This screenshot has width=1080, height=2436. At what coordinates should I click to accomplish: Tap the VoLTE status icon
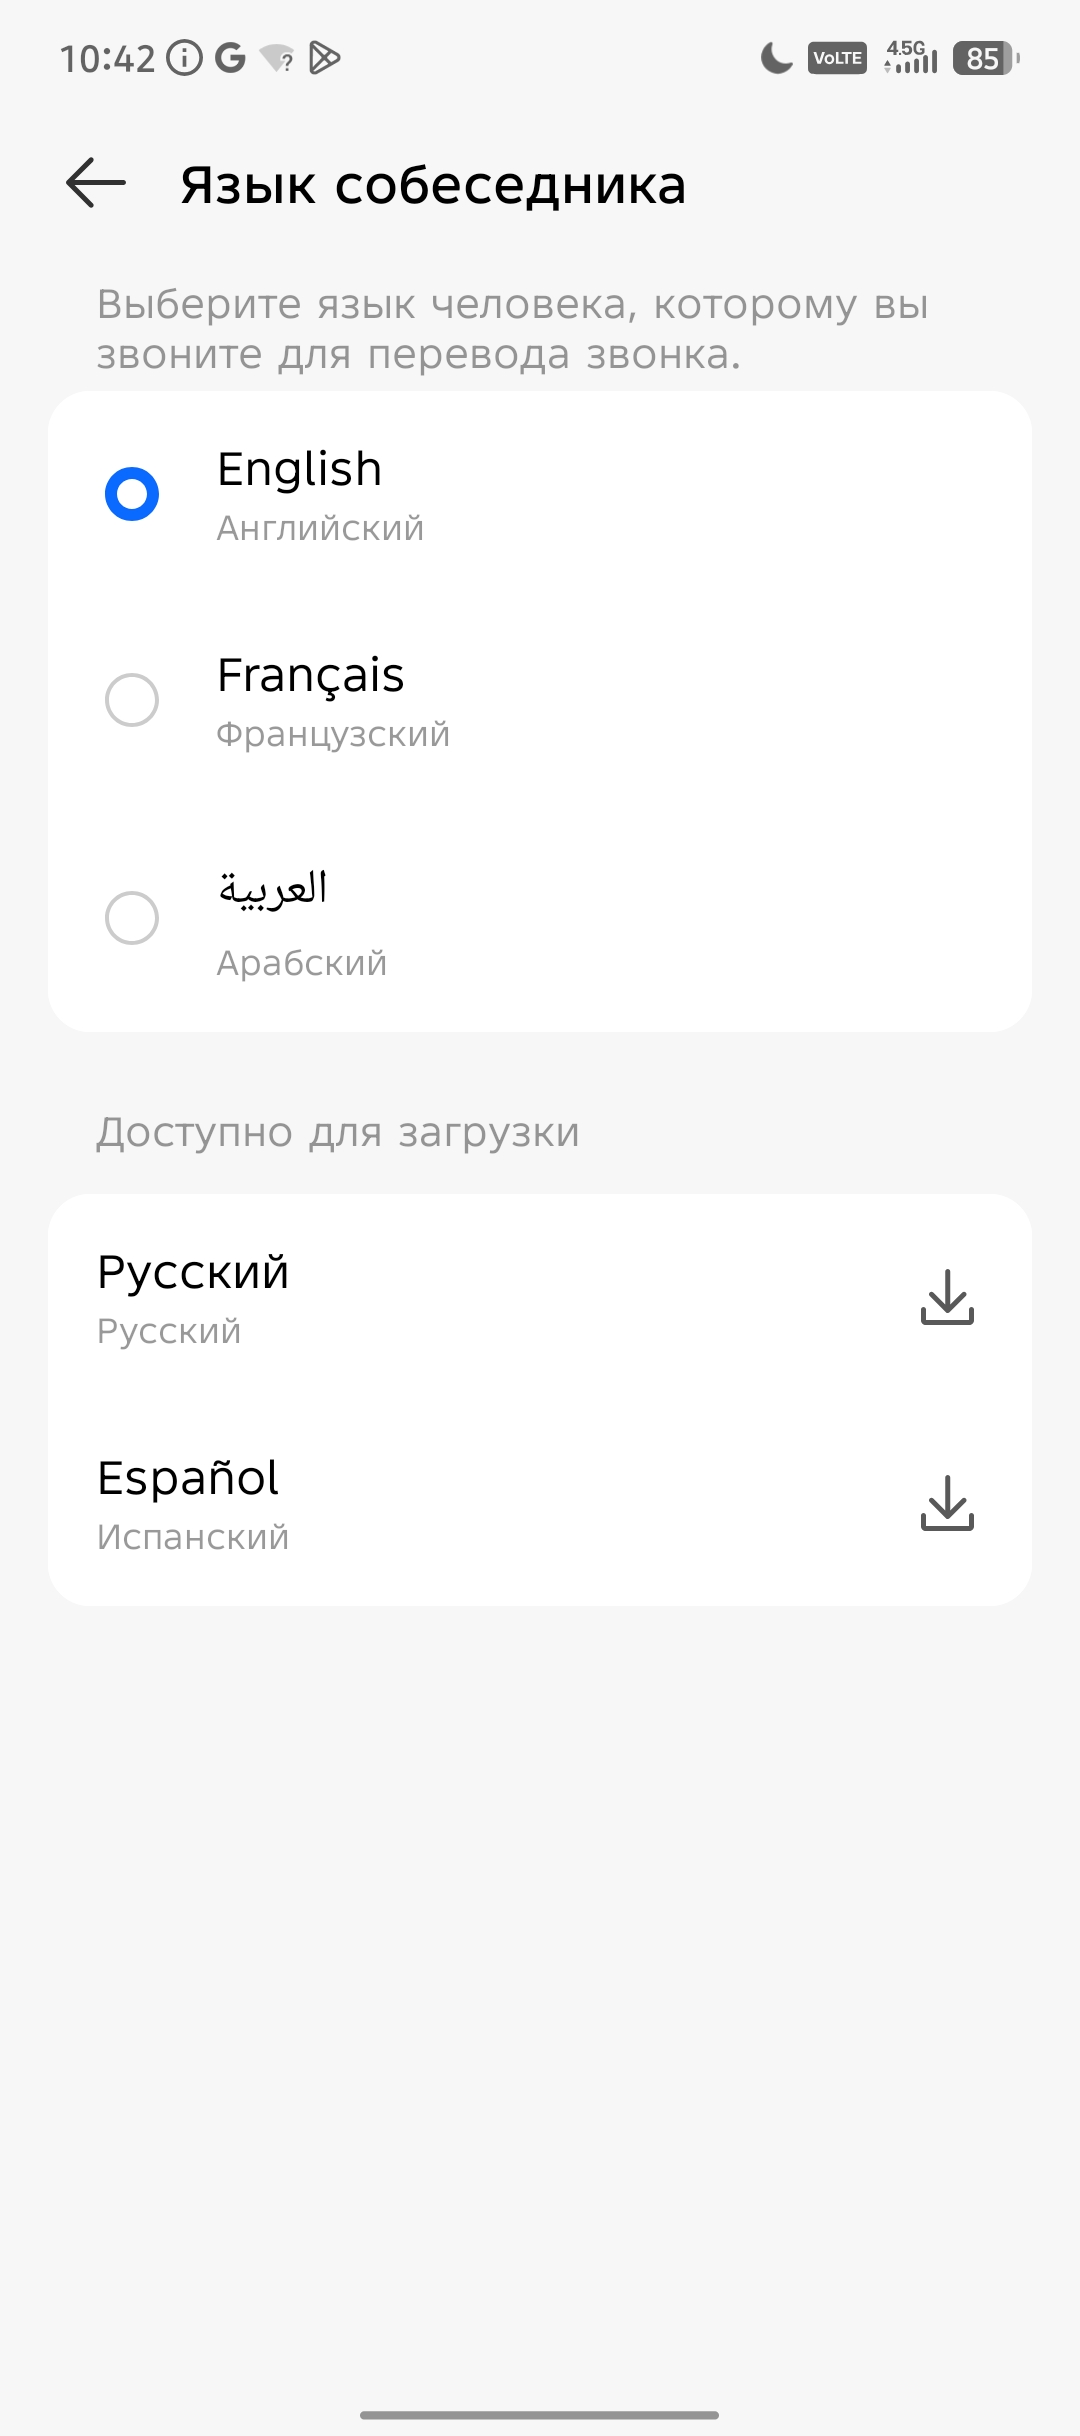837,58
